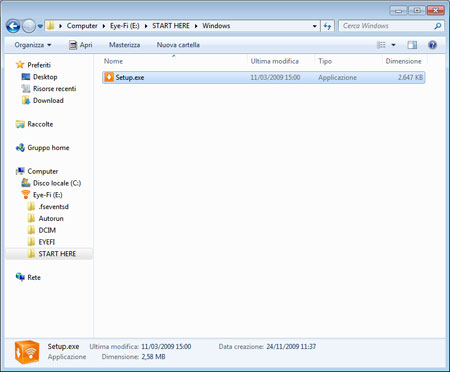Click the orange Eye-Fi drive icon
The height and width of the screenshot is (372, 450).
pyautogui.click(x=26, y=194)
